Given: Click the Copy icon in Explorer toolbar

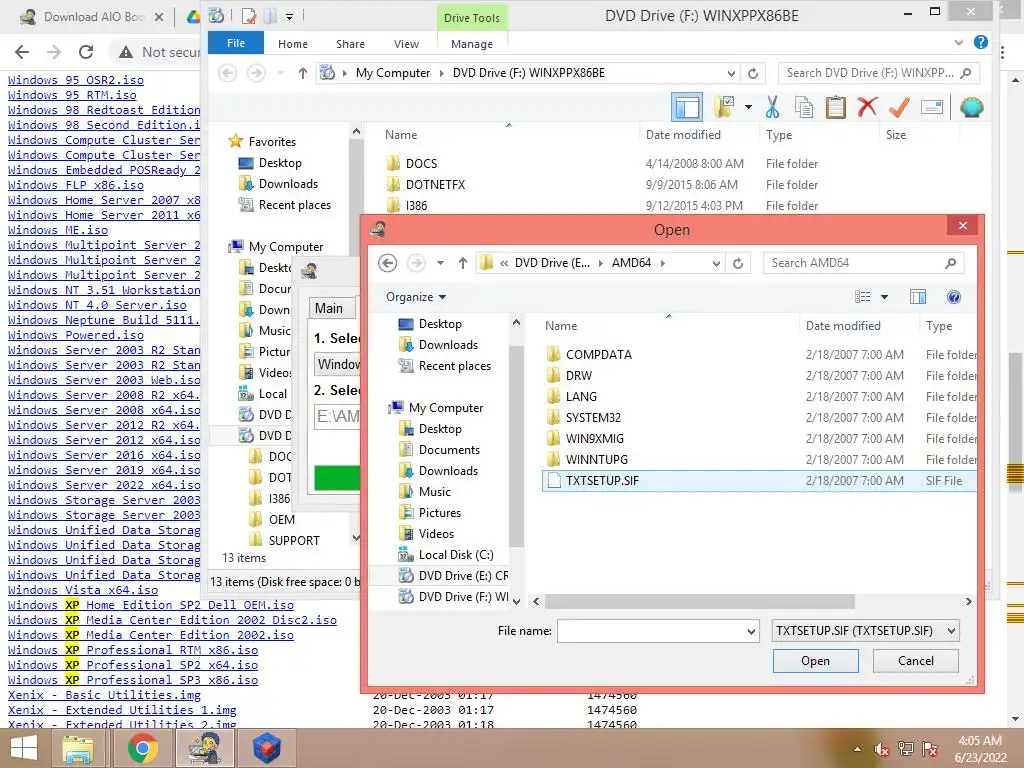Looking at the screenshot, I should [x=804, y=107].
